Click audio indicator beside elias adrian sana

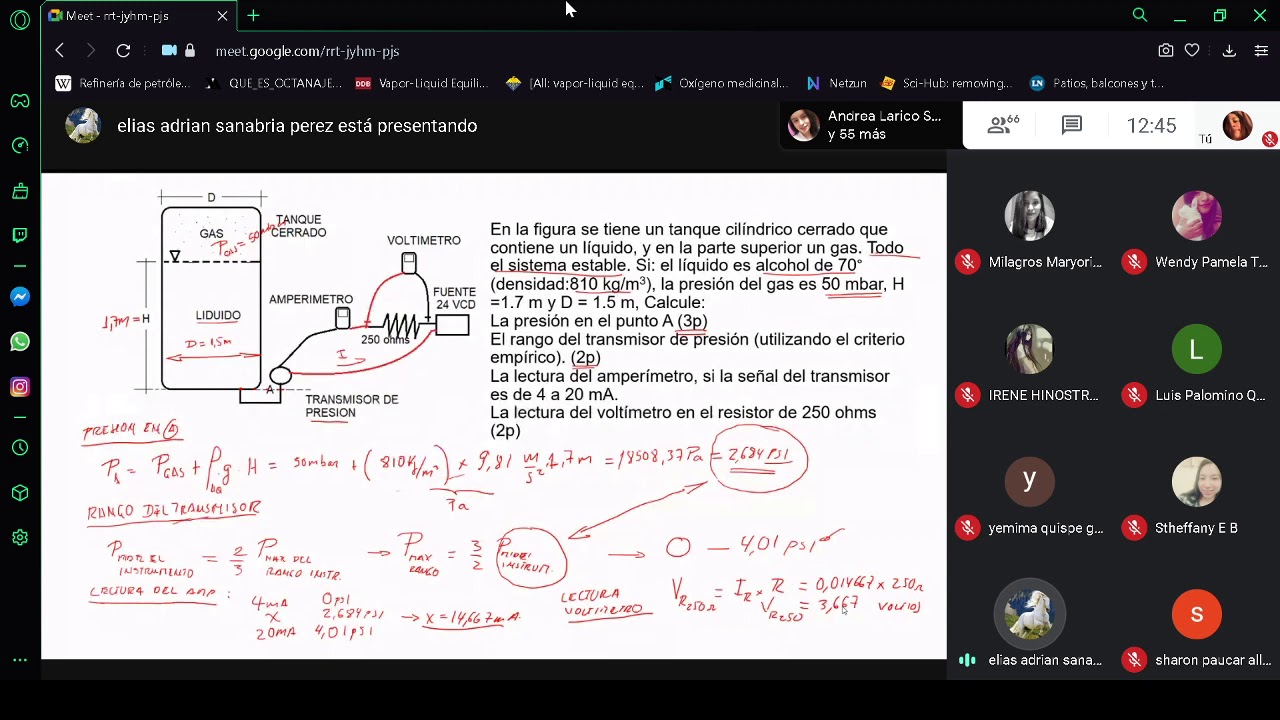pyautogui.click(x=967, y=660)
